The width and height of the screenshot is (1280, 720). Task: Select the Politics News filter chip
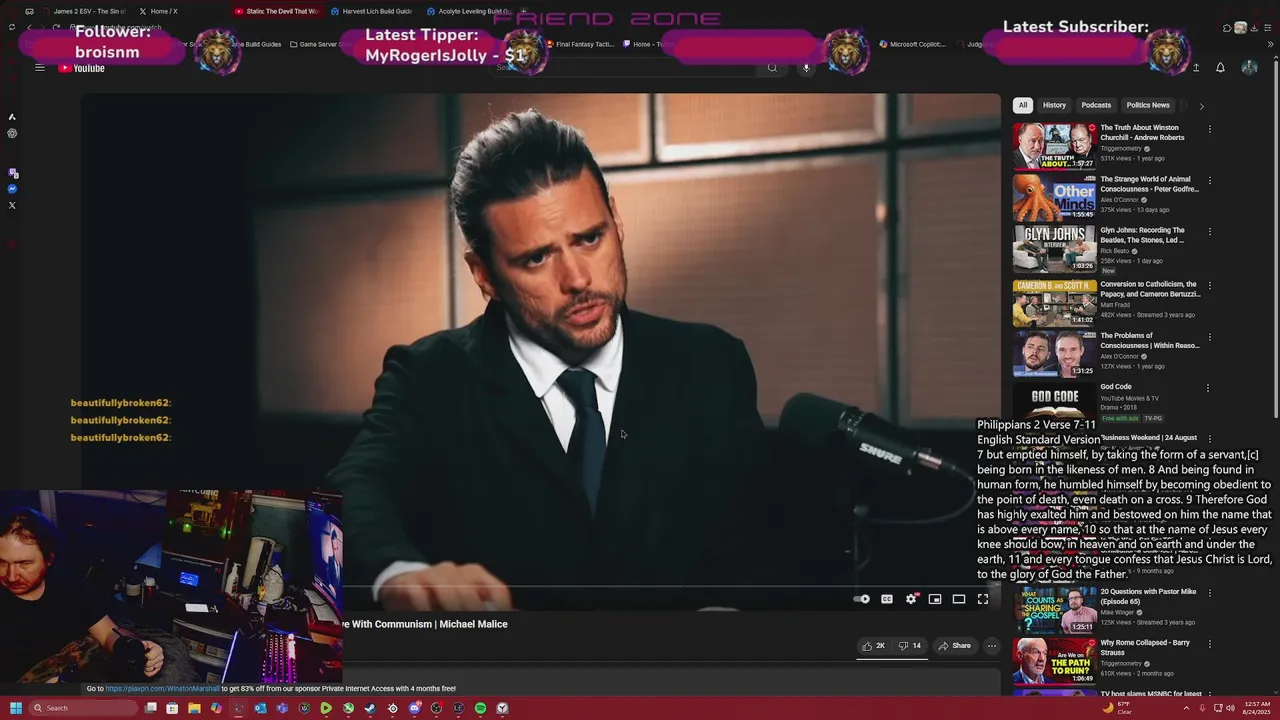click(x=1148, y=105)
